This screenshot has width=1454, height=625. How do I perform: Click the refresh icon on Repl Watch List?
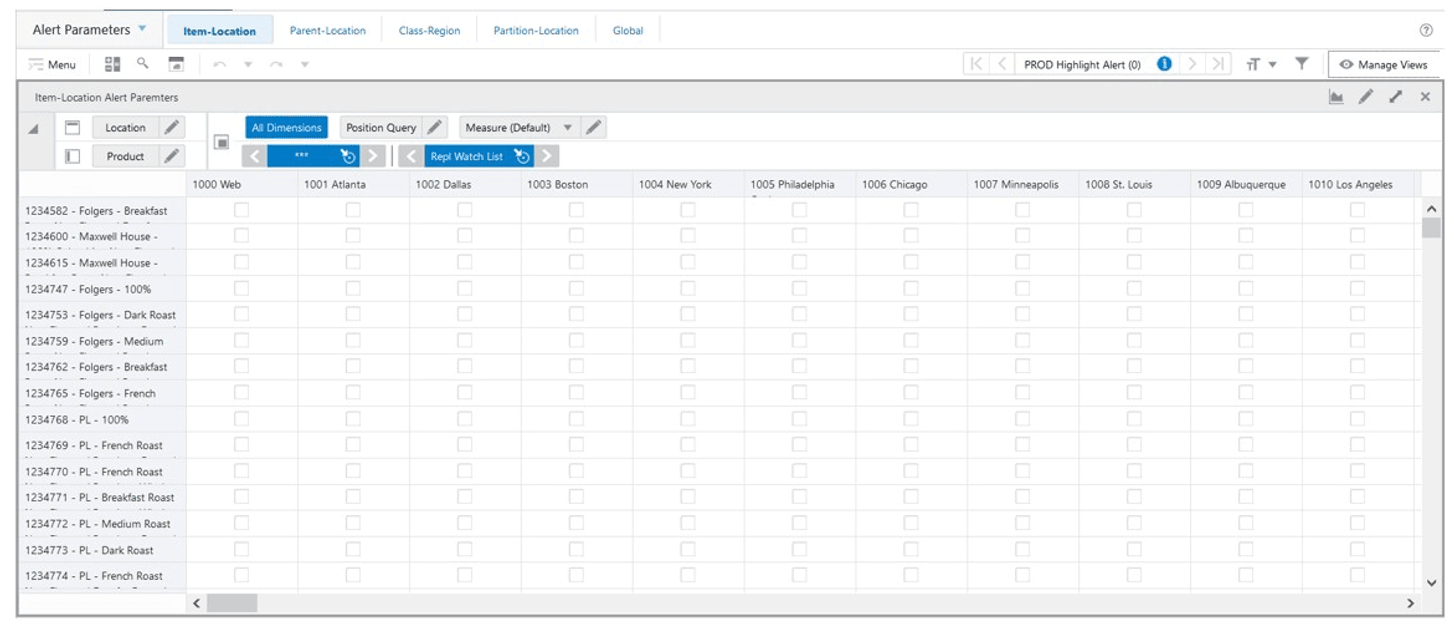click(521, 155)
